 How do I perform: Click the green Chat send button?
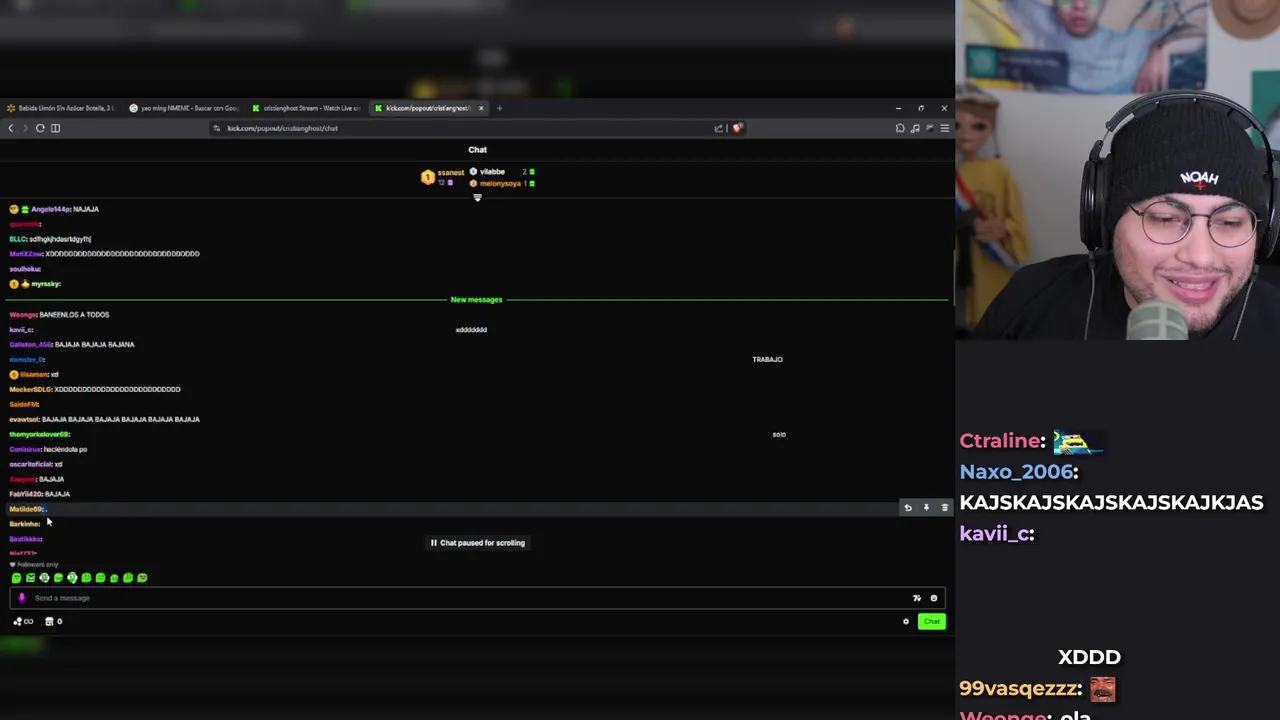point(931,621)
